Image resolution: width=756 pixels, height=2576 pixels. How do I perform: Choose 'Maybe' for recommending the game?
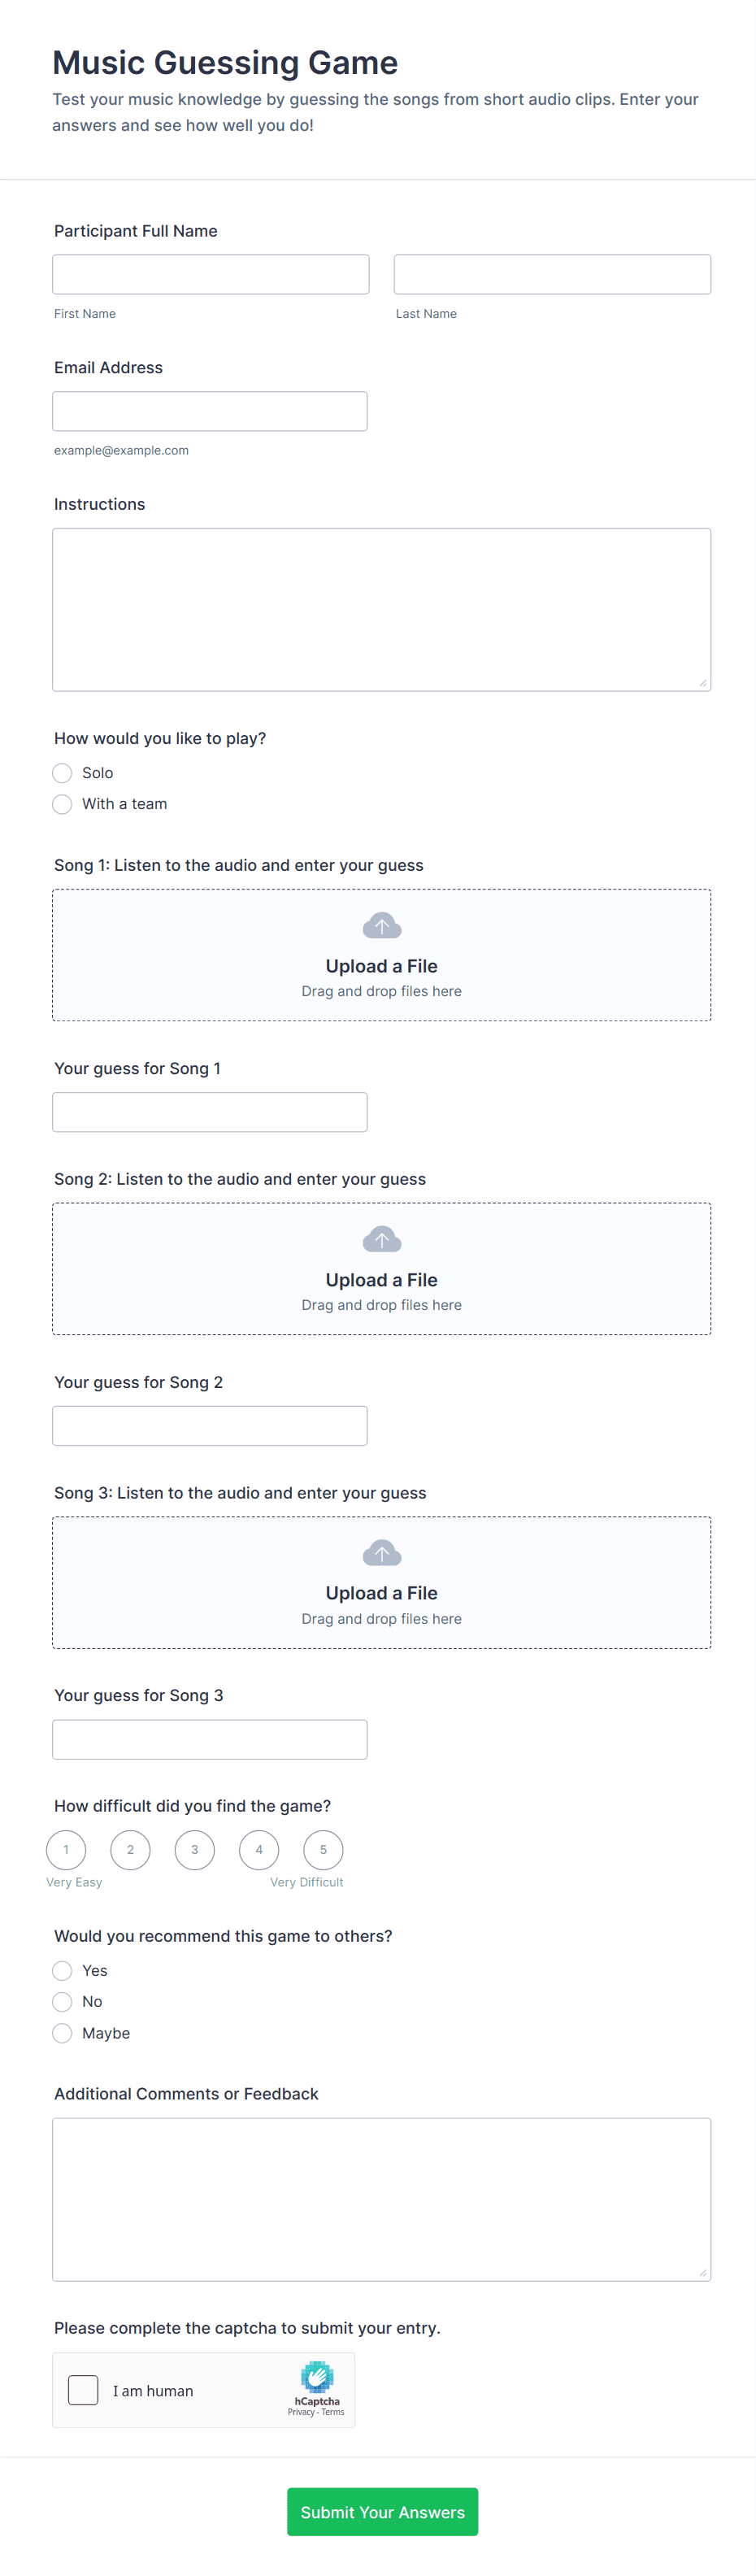point(62,2033)
